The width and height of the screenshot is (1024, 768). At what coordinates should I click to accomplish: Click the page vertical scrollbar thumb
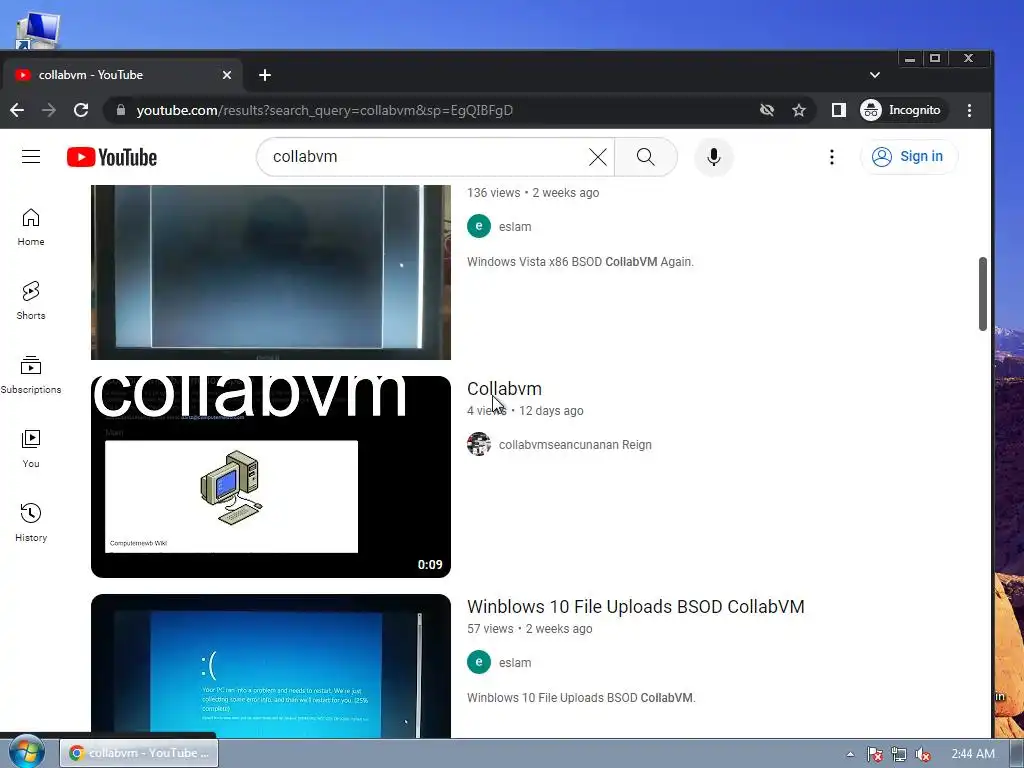coord(983,294)
